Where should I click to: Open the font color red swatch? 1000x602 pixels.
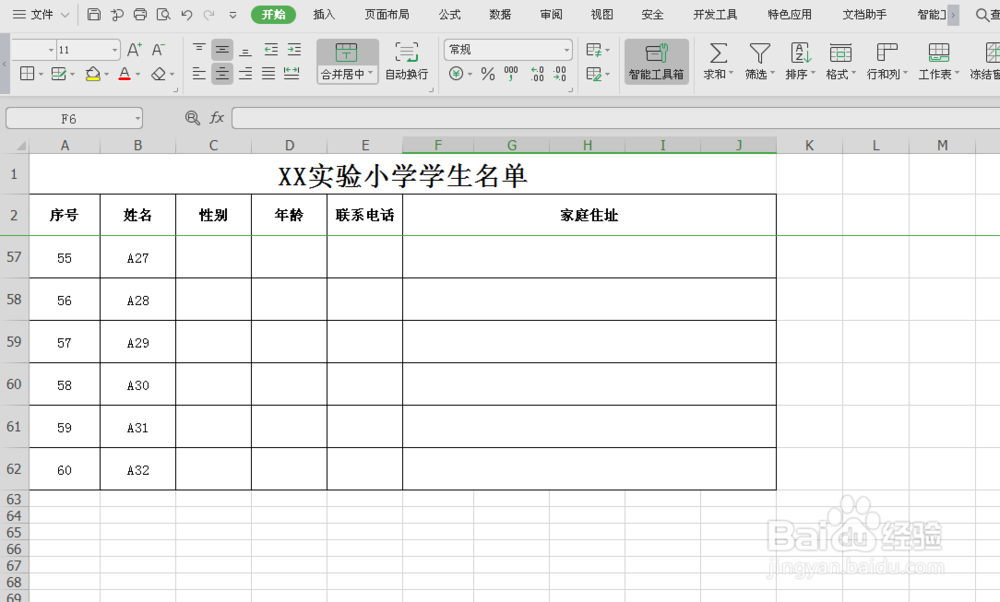[125, 75]
